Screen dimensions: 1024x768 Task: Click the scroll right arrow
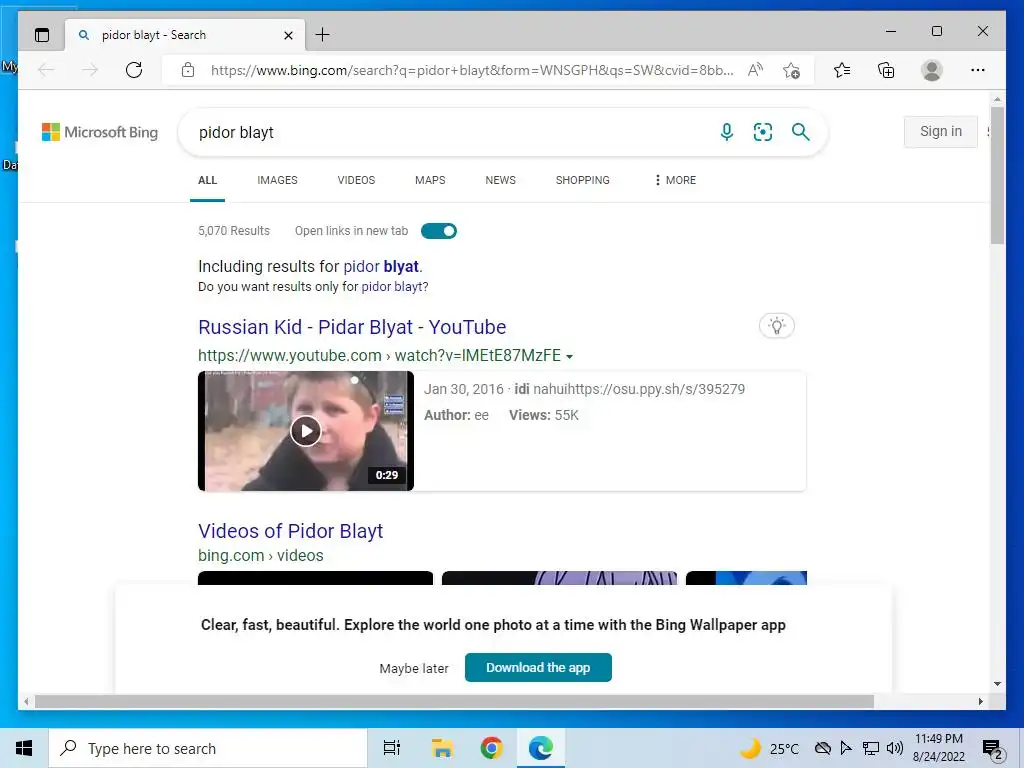[980, 701]
